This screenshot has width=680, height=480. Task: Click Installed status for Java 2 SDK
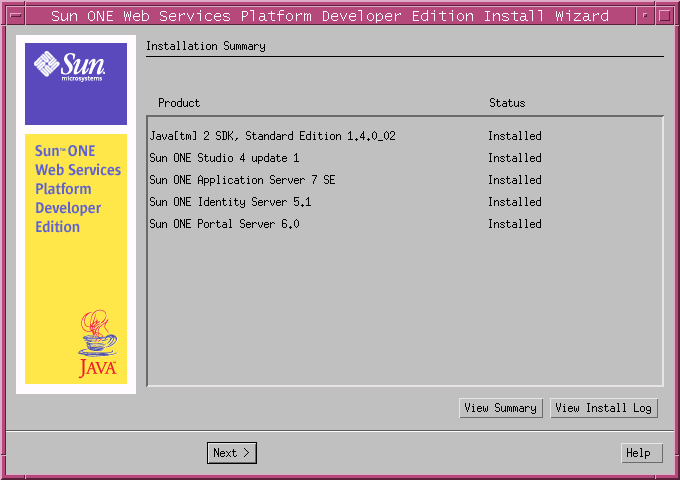pyautogui.click(x=515, y=136)
